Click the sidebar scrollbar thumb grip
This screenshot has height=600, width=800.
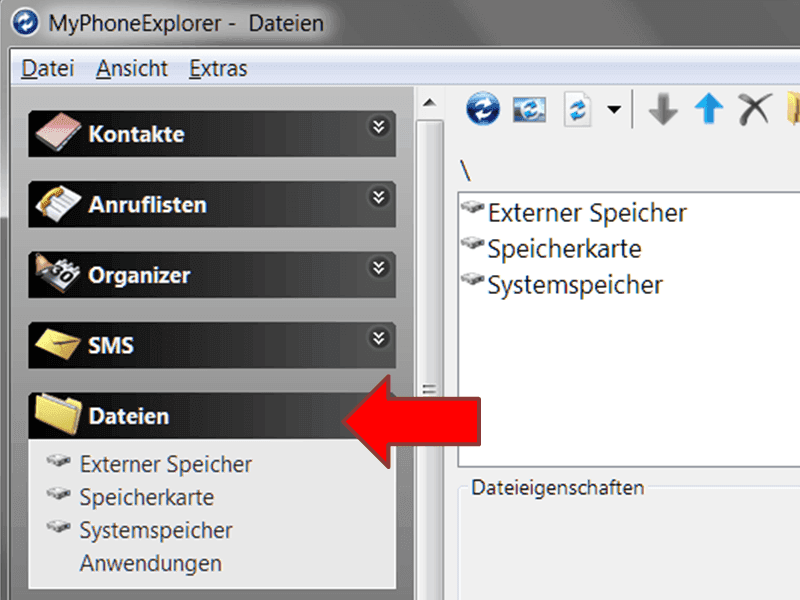coord(430,390)
